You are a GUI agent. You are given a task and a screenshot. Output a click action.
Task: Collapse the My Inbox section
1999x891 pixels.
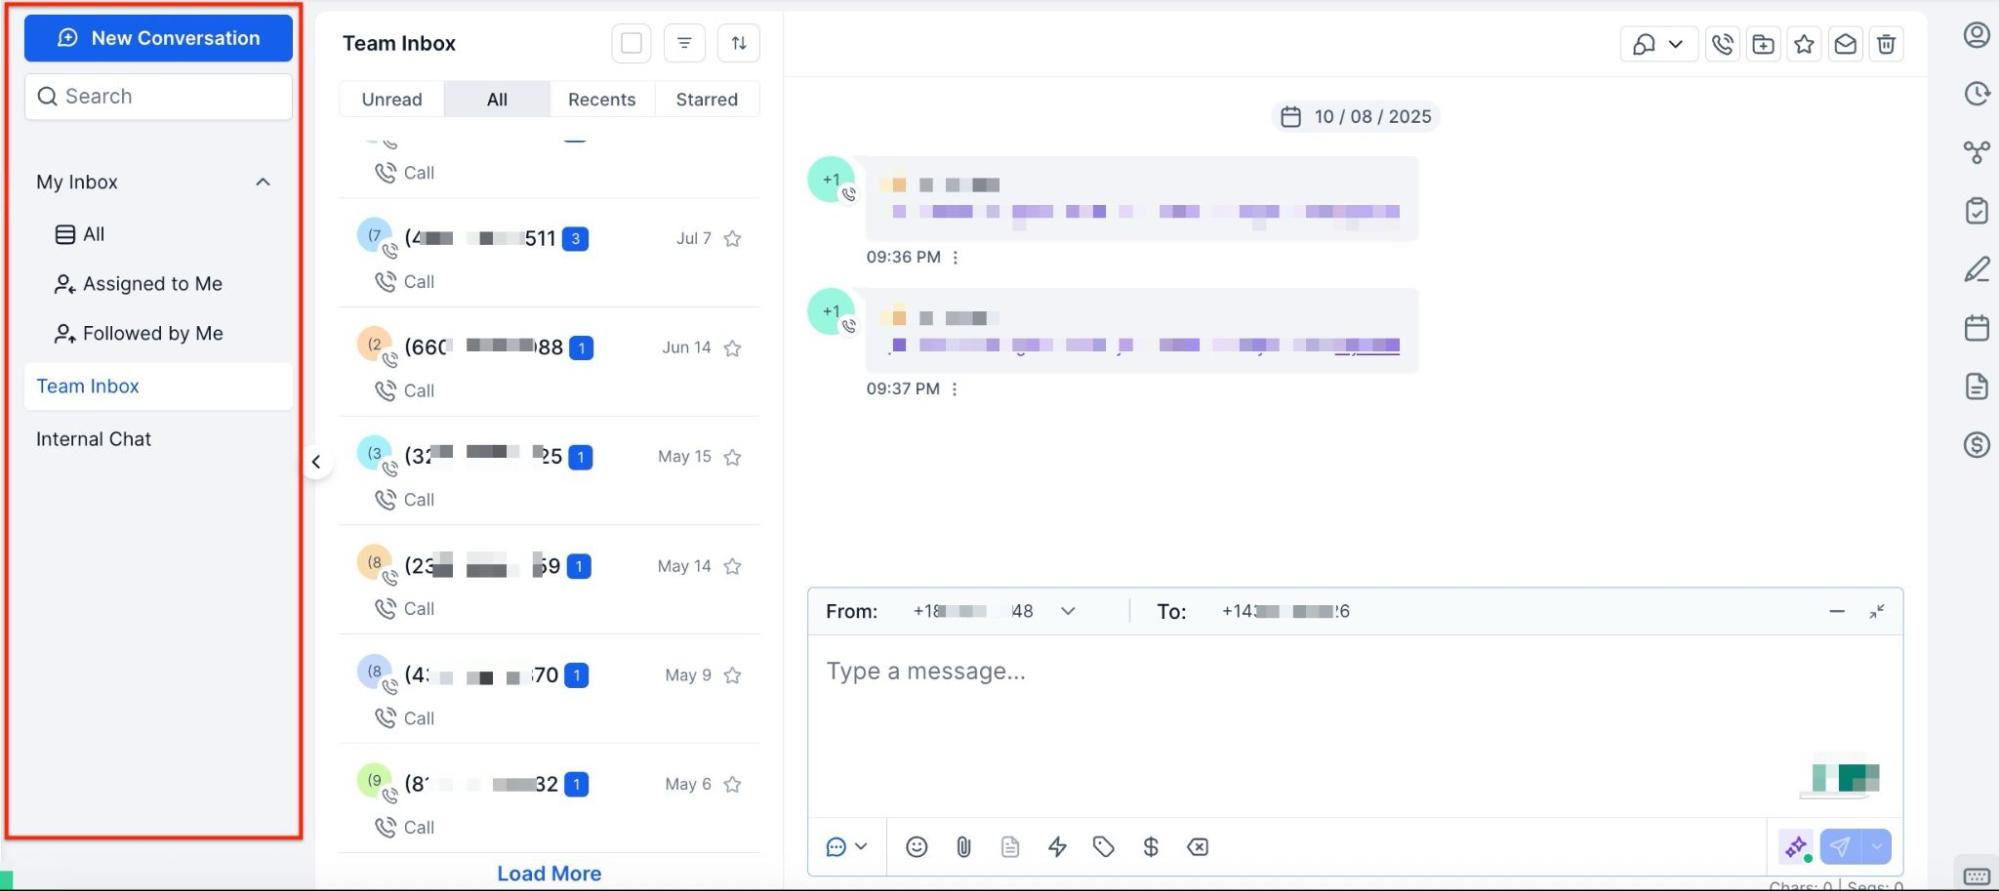(x=263, y=182)
